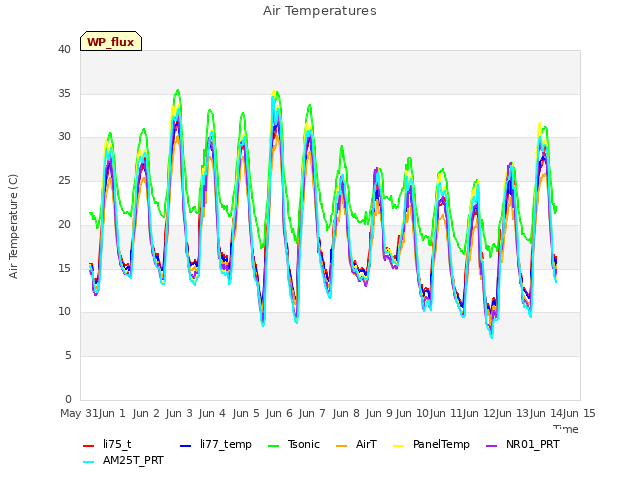640x480 pixels.
Task: Click the red li75_t legend swatch
Action: (89, 446)
